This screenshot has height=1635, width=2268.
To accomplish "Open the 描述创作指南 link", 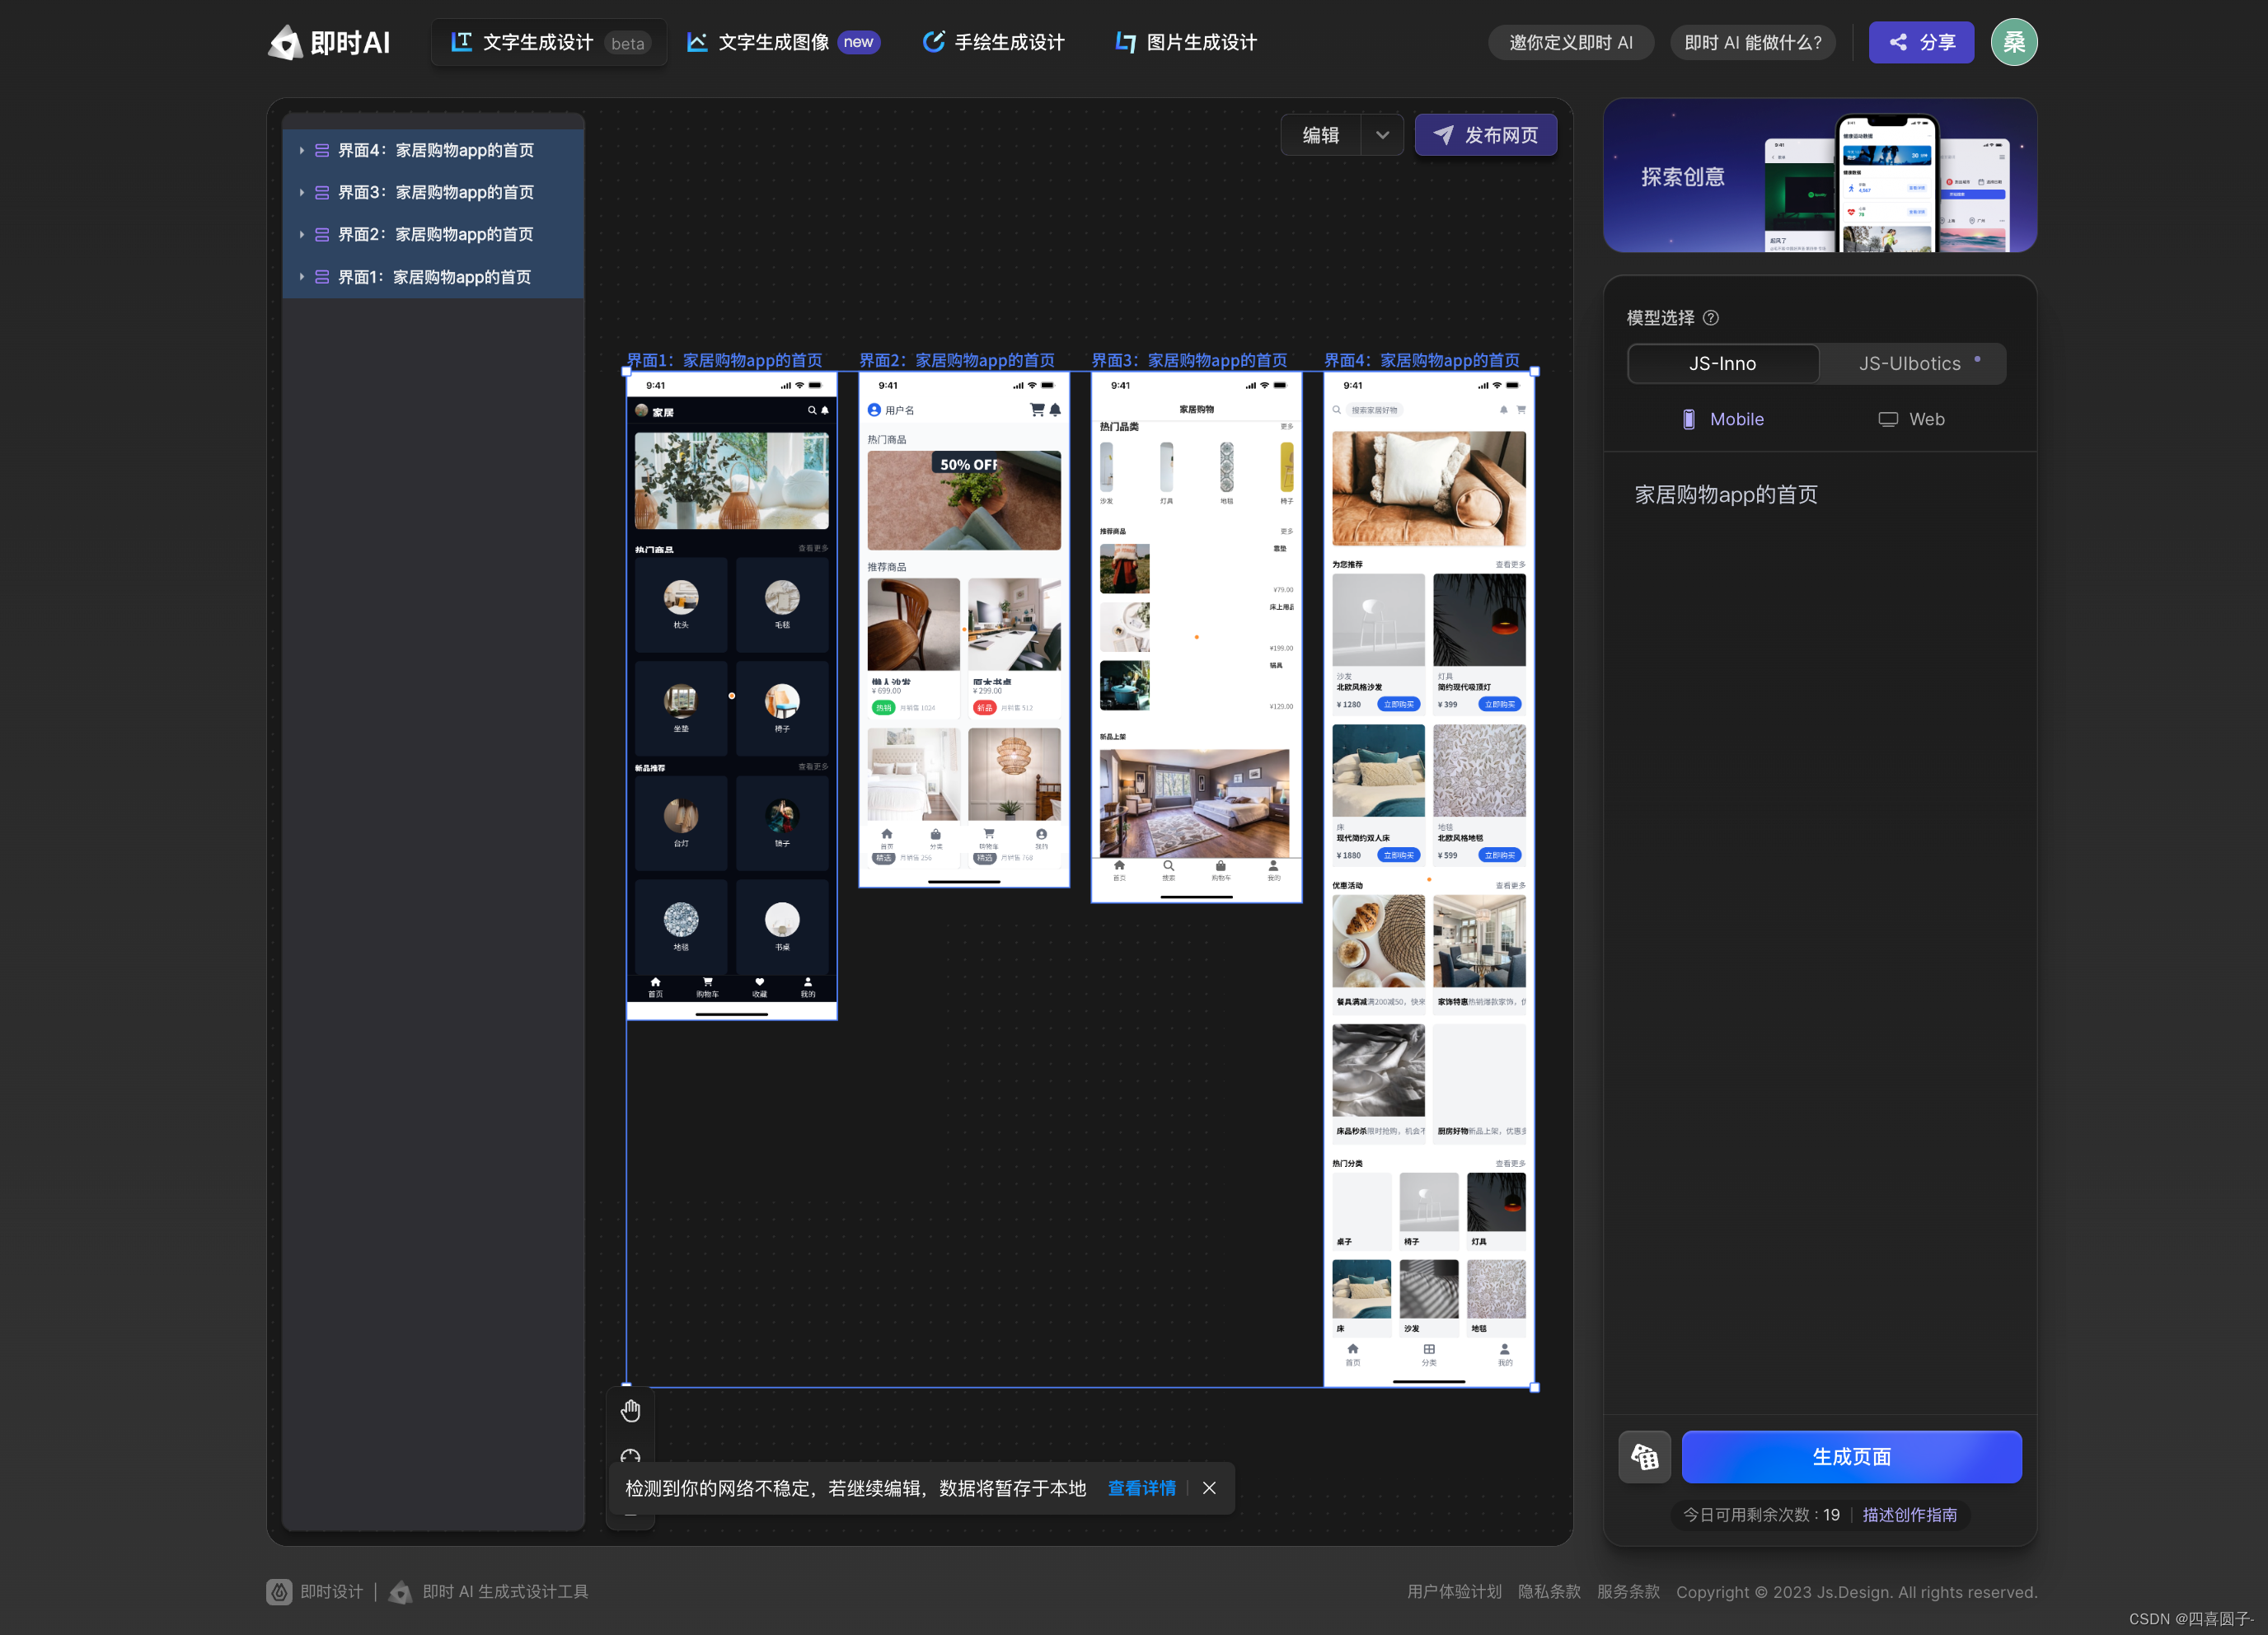I will pyautogui.click(x=1909, y=1514).
